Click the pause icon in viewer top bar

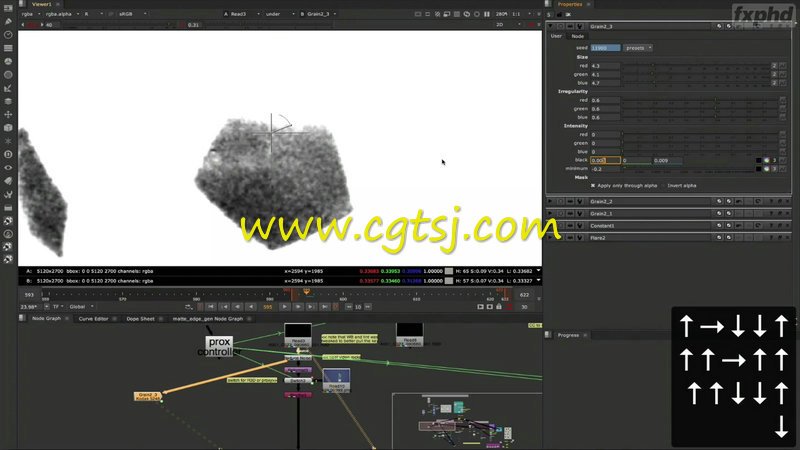487,14
